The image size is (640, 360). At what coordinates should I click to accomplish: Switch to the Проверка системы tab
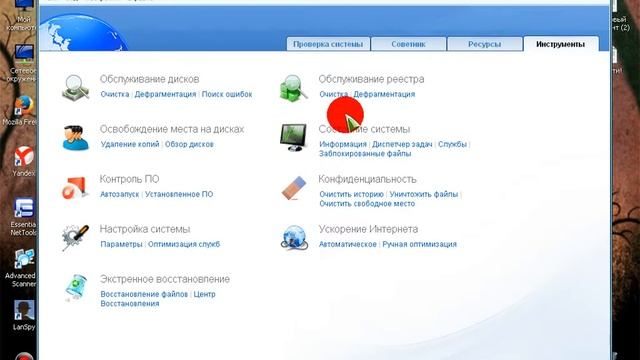(328, 44)
